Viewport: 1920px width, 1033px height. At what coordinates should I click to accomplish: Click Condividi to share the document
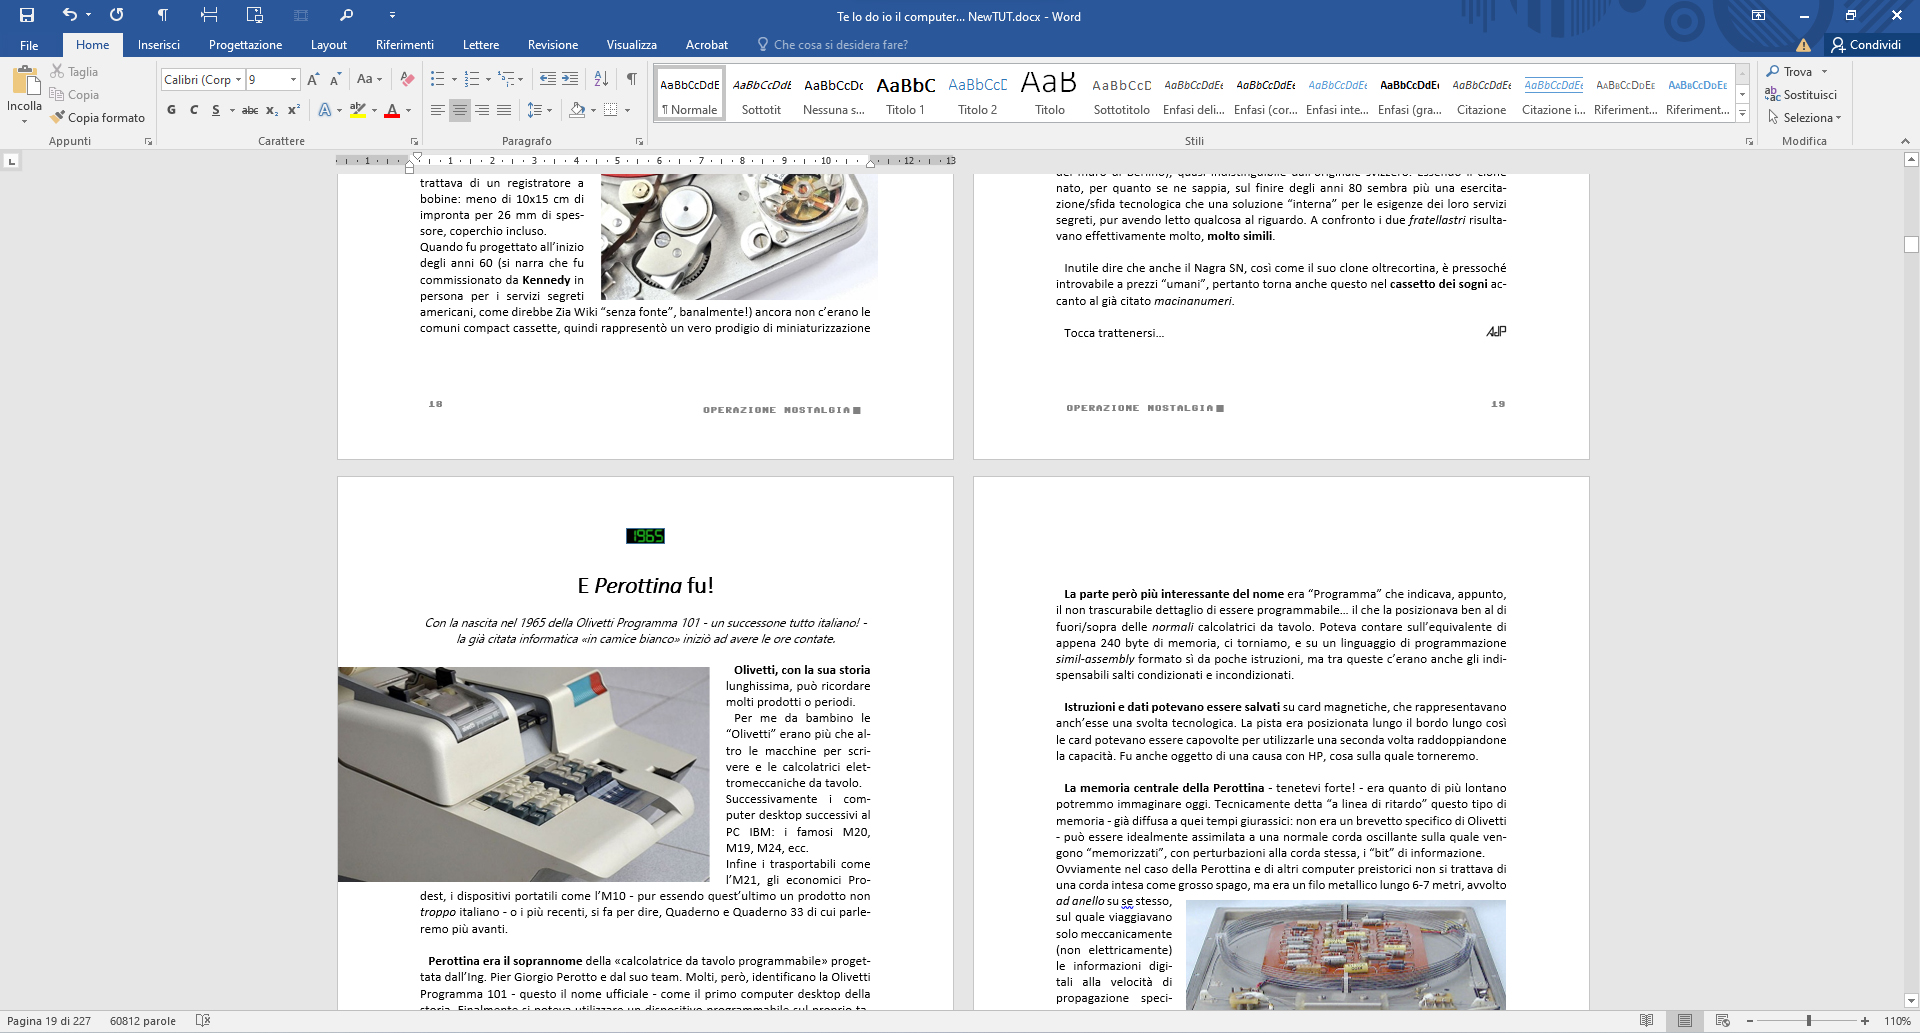1866,45
